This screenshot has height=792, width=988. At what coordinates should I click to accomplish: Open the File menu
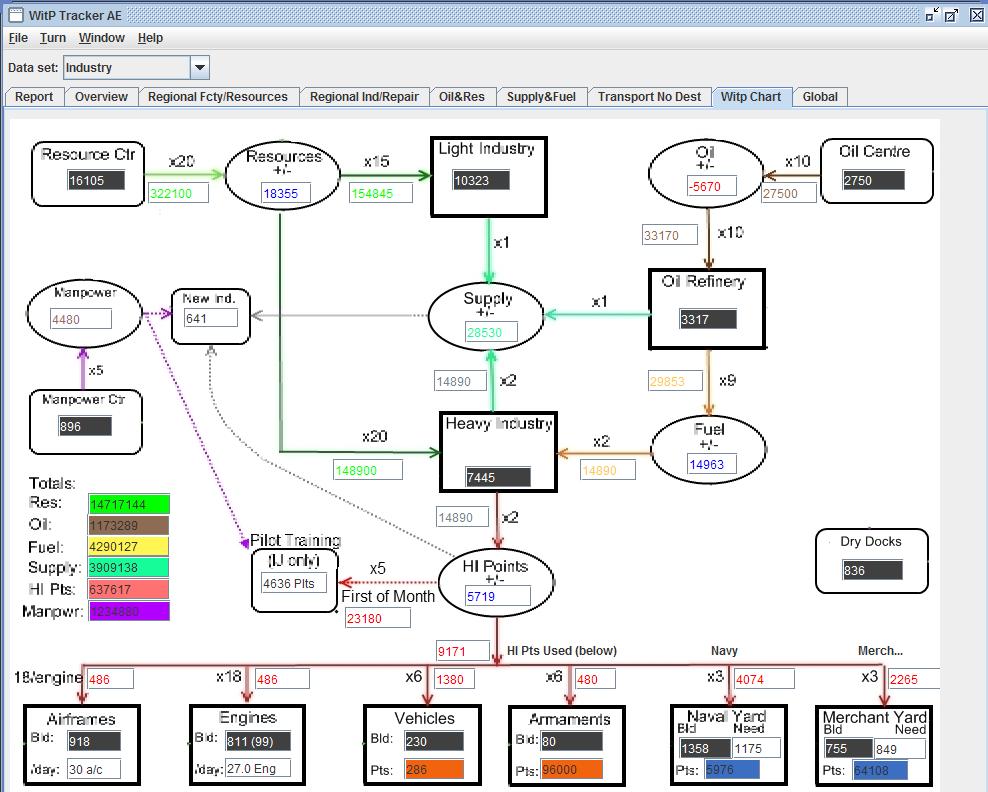18,38
